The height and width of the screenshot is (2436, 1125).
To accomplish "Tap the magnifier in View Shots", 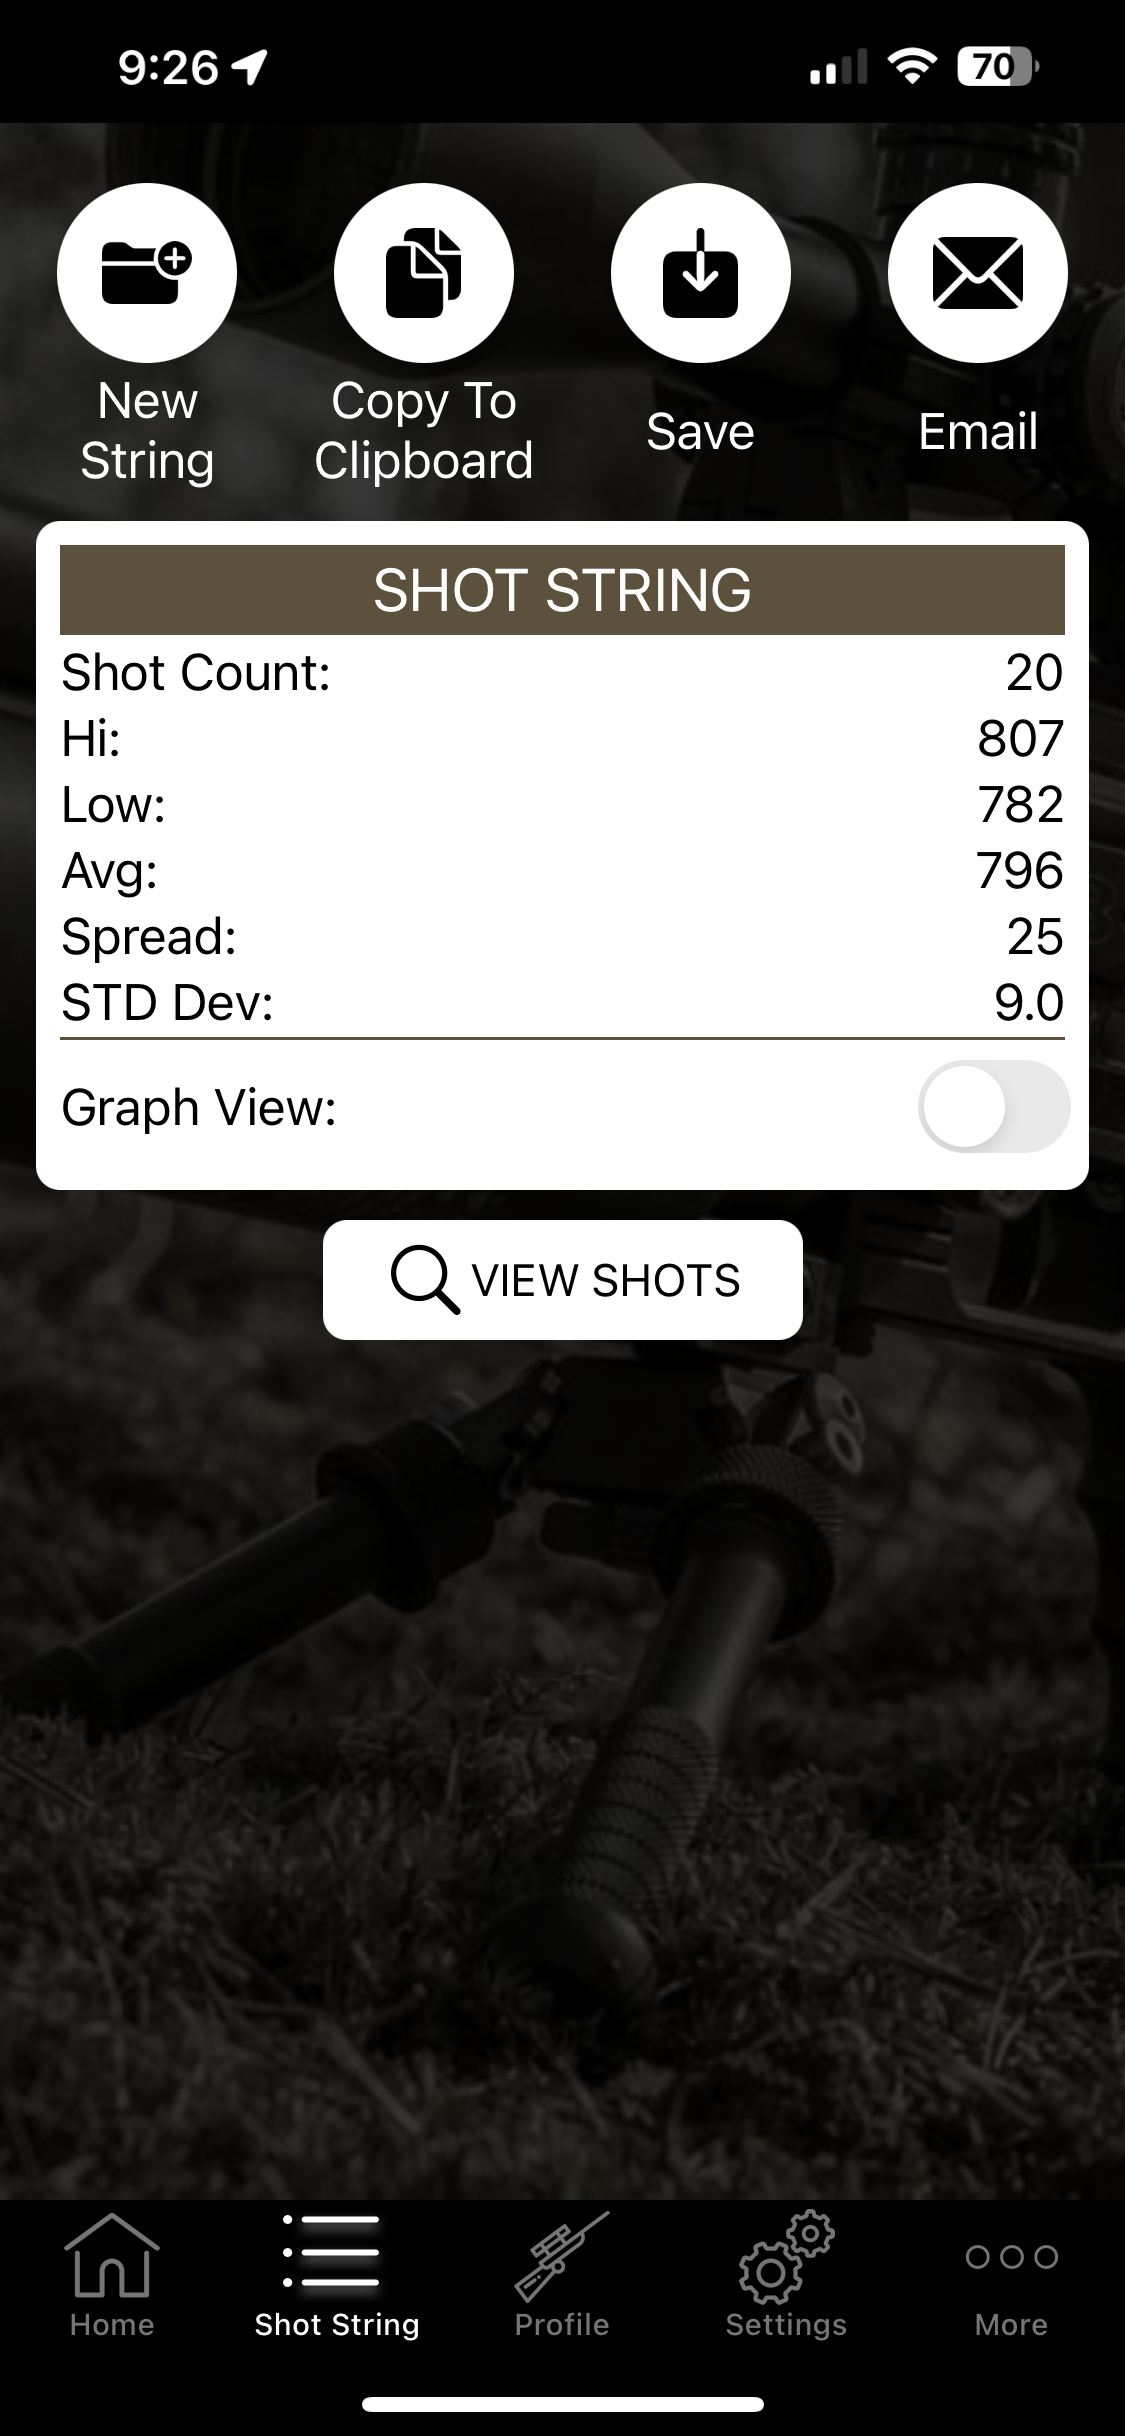I will click(425, 1279).
